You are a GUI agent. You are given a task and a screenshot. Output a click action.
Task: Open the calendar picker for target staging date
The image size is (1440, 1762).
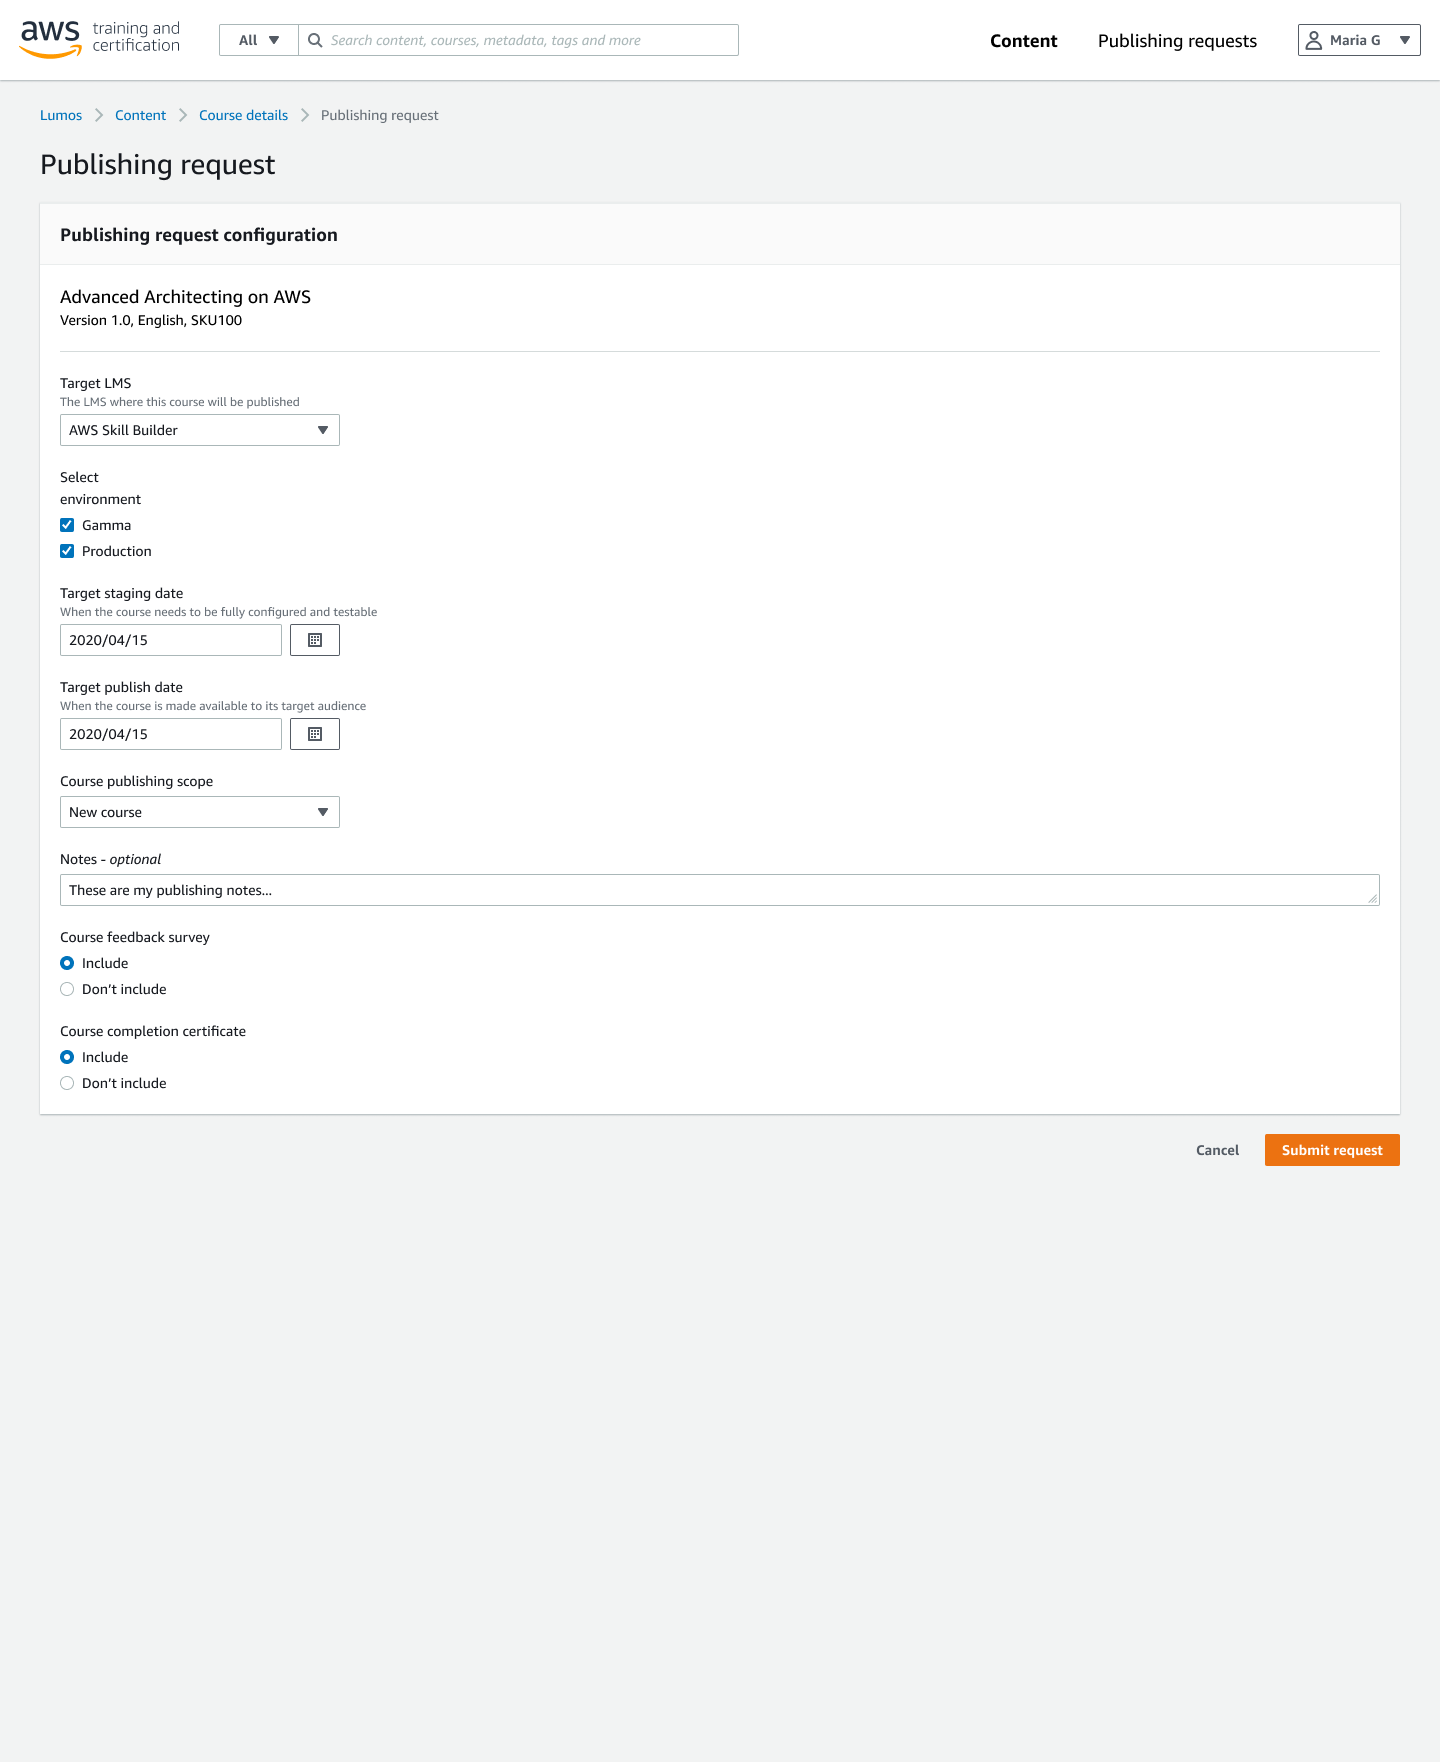(x=315, y=640)
